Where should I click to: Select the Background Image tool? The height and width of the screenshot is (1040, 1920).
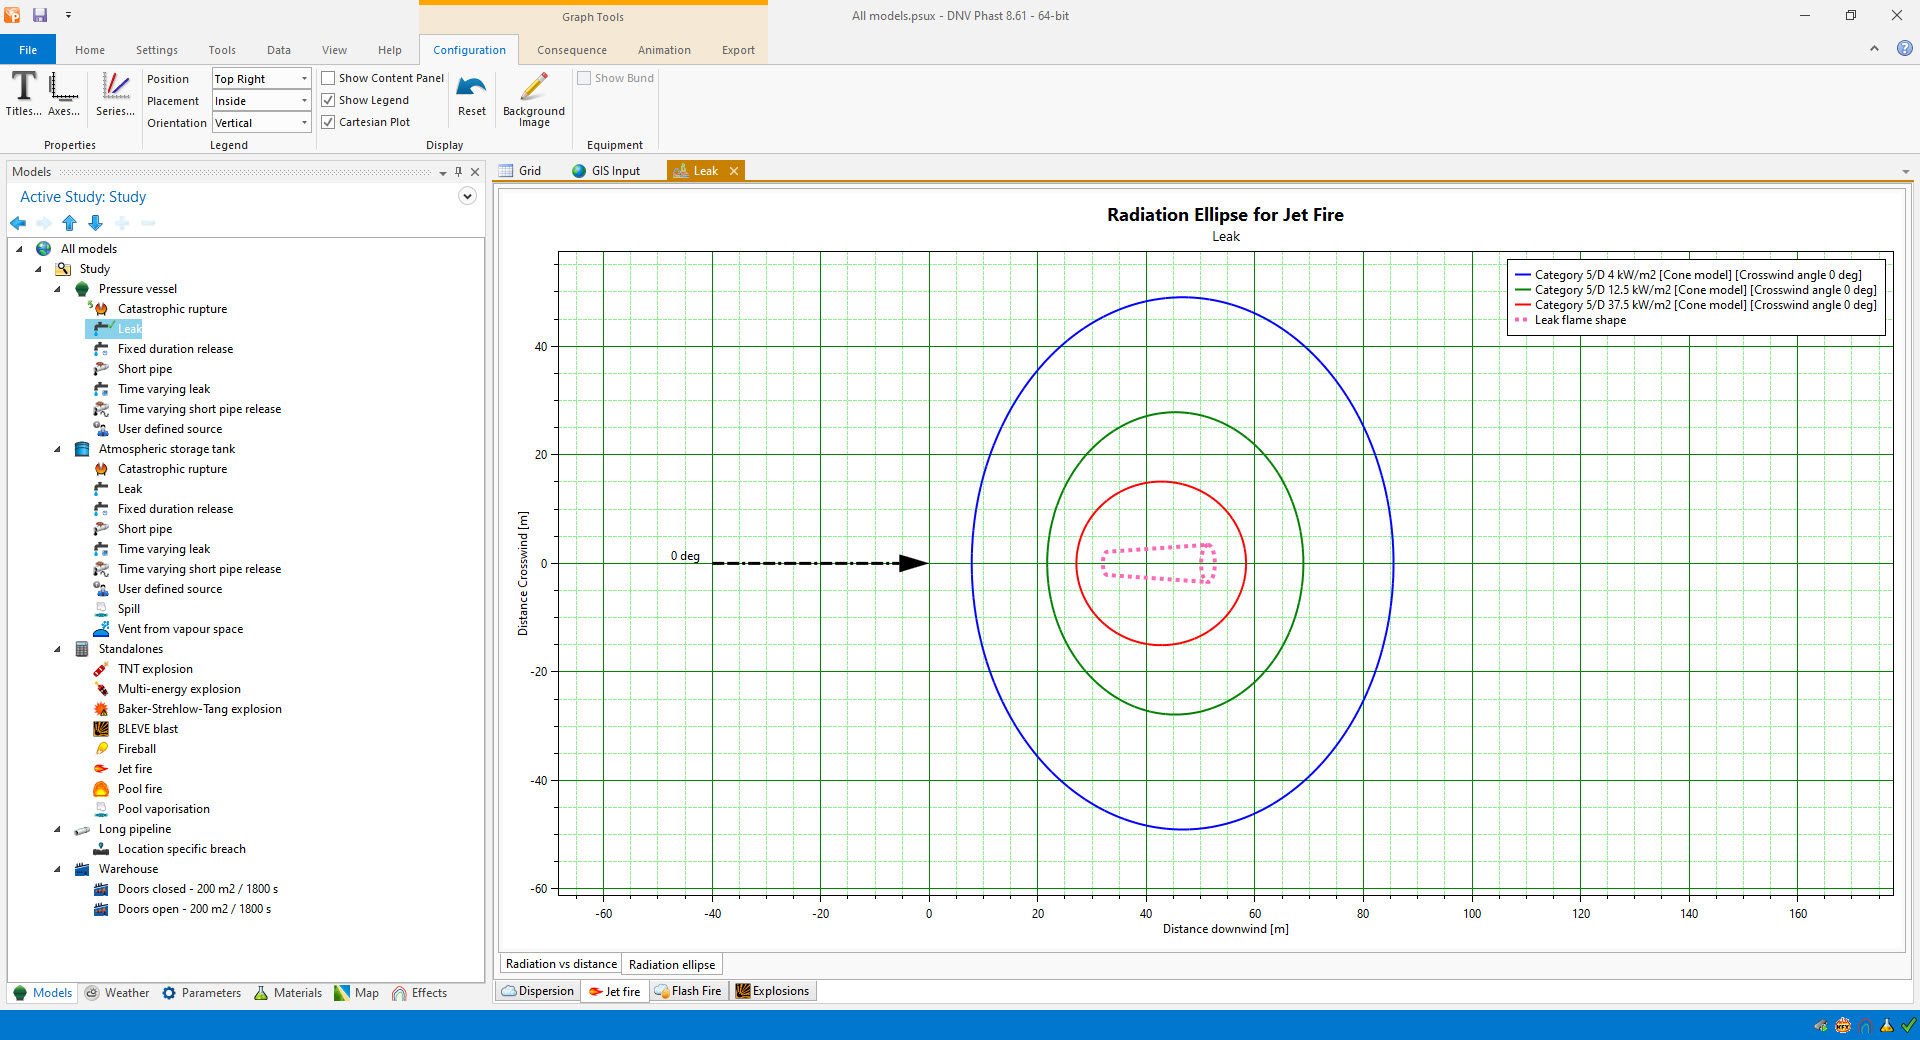(x=533, y=97)
